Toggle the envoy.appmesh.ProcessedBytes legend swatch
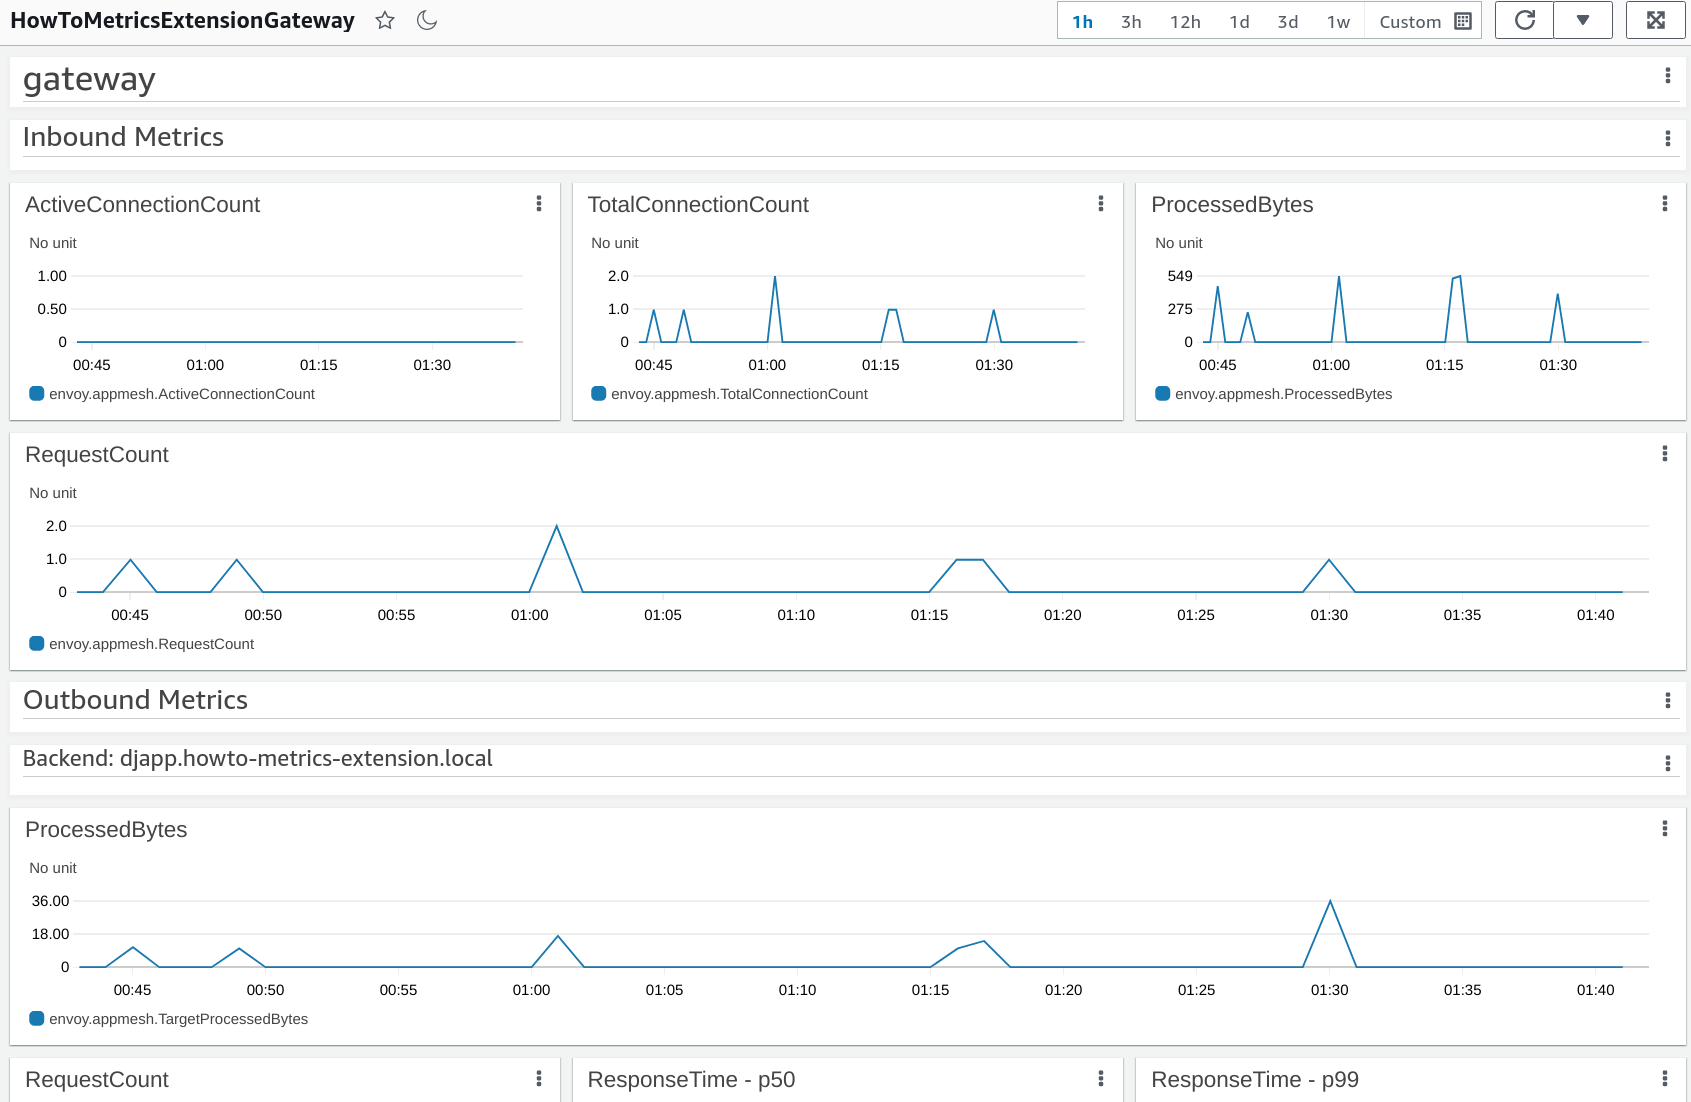 click(1163, 394)
